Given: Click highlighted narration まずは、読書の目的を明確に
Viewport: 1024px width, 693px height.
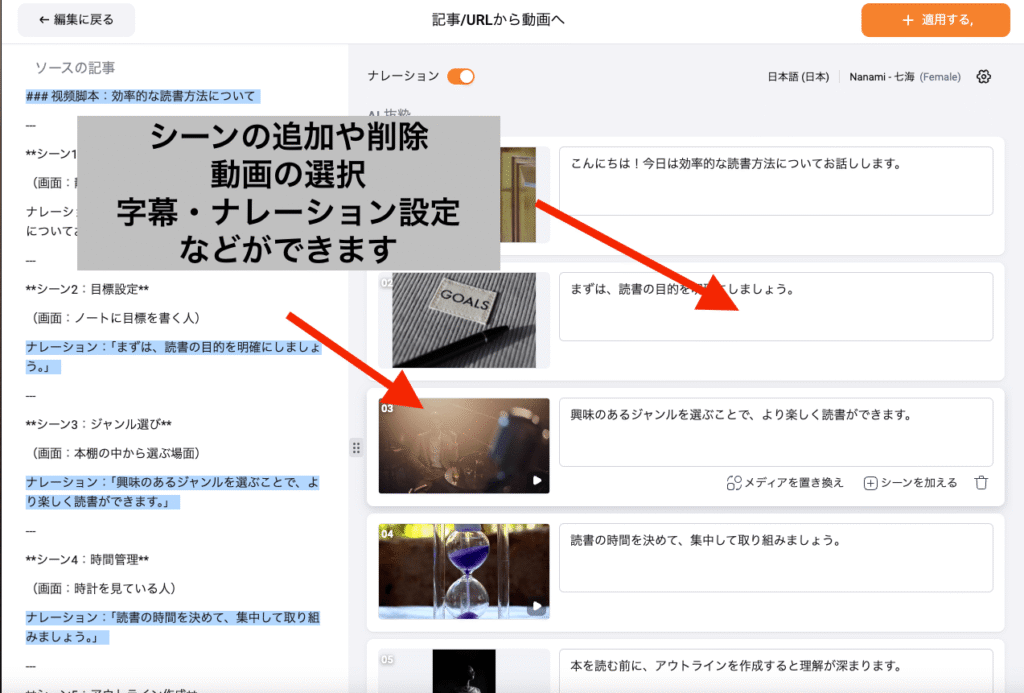Looking at the screenshot, I should coord(173,357).
